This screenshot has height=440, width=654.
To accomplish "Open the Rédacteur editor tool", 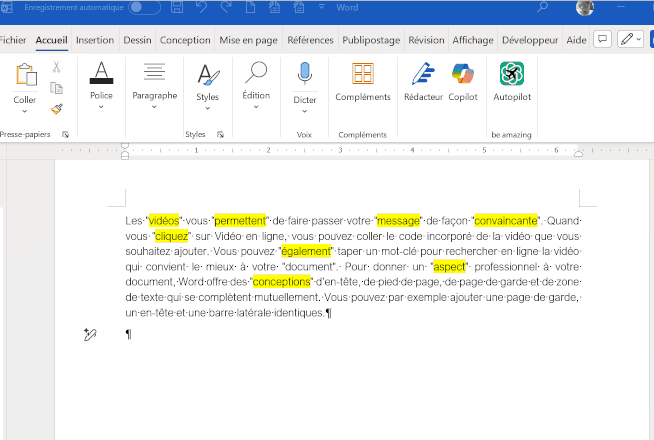I will 423,82.
